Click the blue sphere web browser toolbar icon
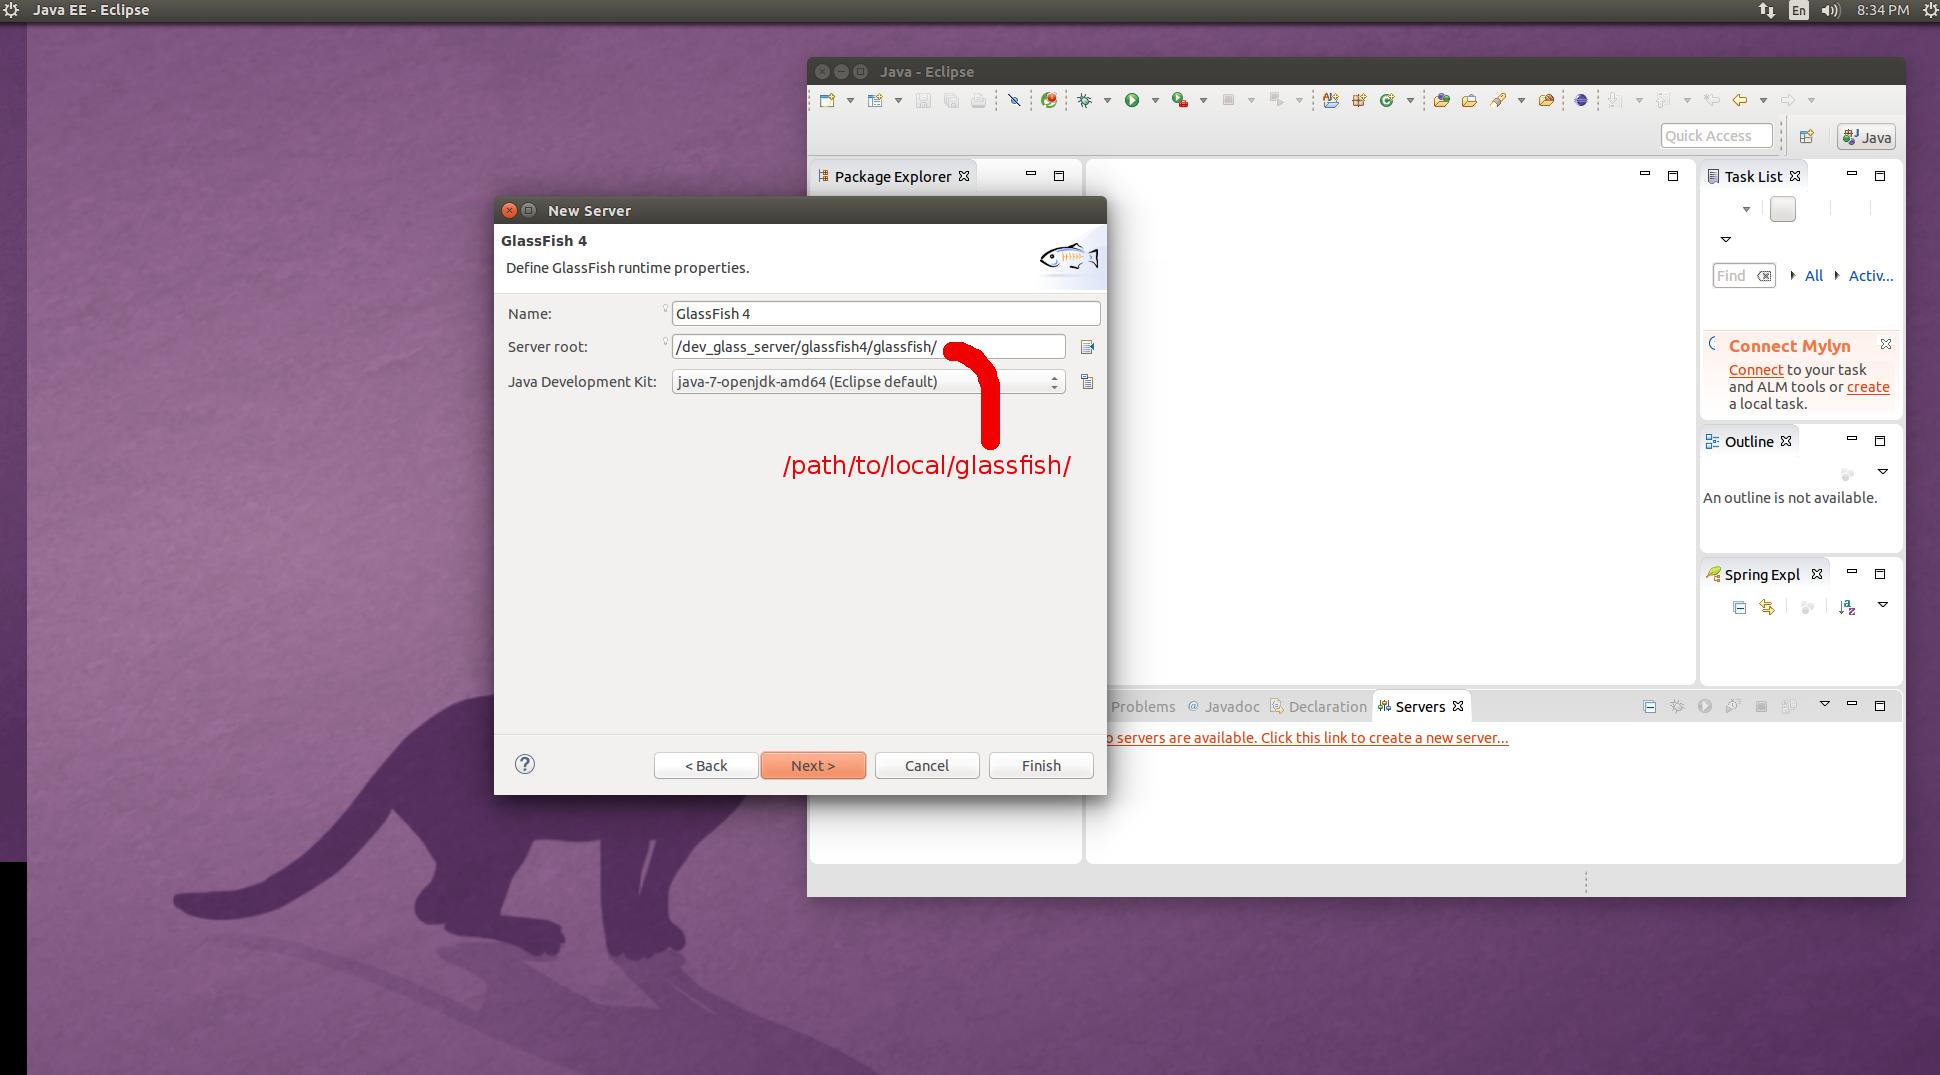This screenshot has width=1940, height=1075. click(1581, 100)
